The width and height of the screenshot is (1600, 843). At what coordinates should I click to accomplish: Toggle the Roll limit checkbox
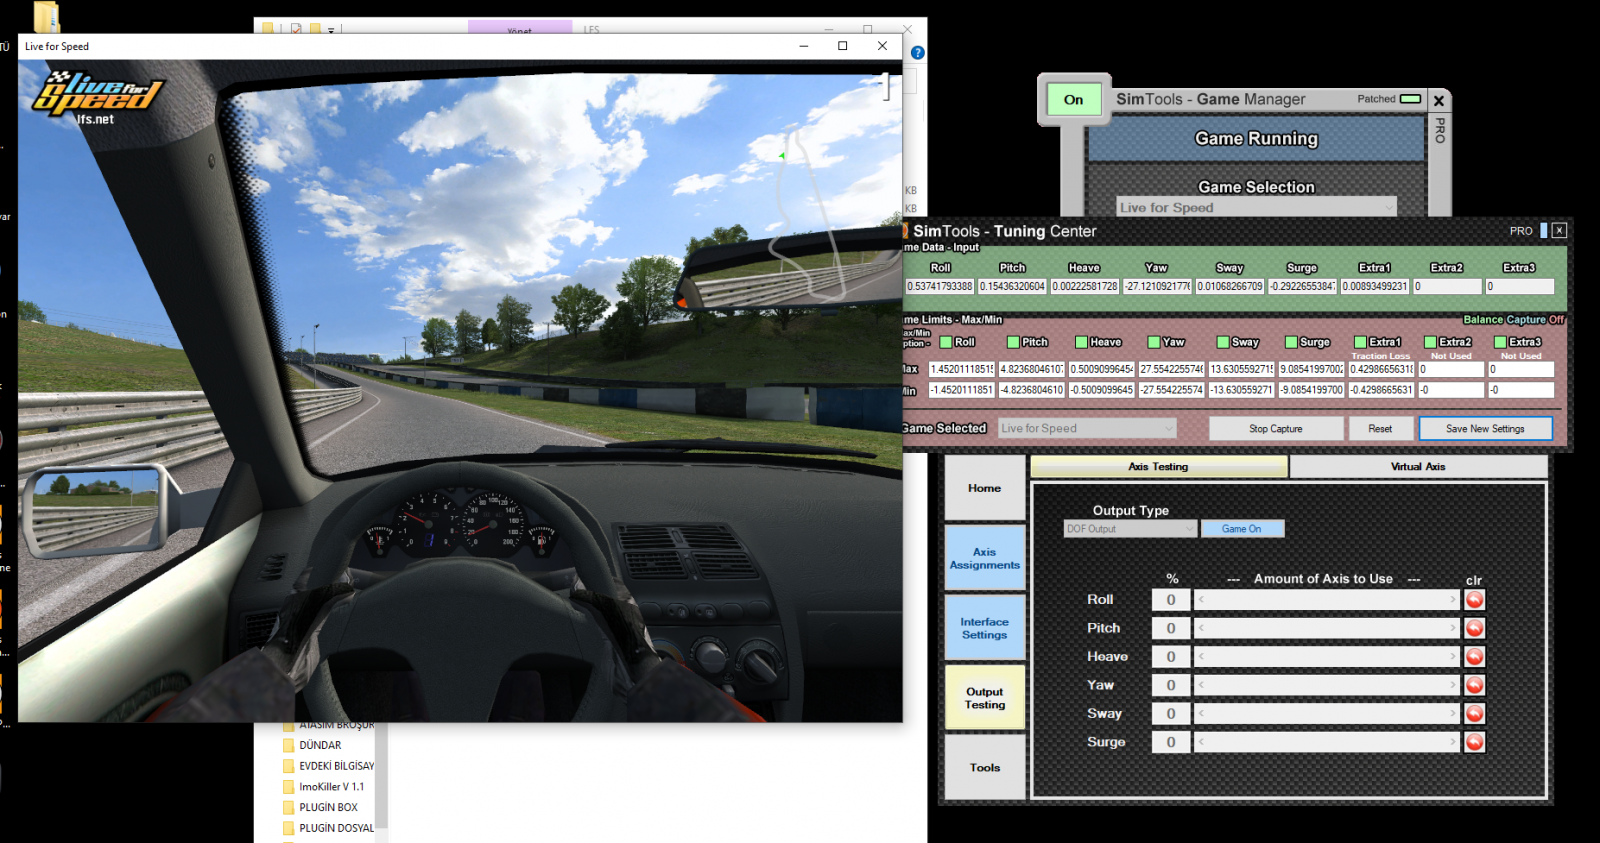946,342
